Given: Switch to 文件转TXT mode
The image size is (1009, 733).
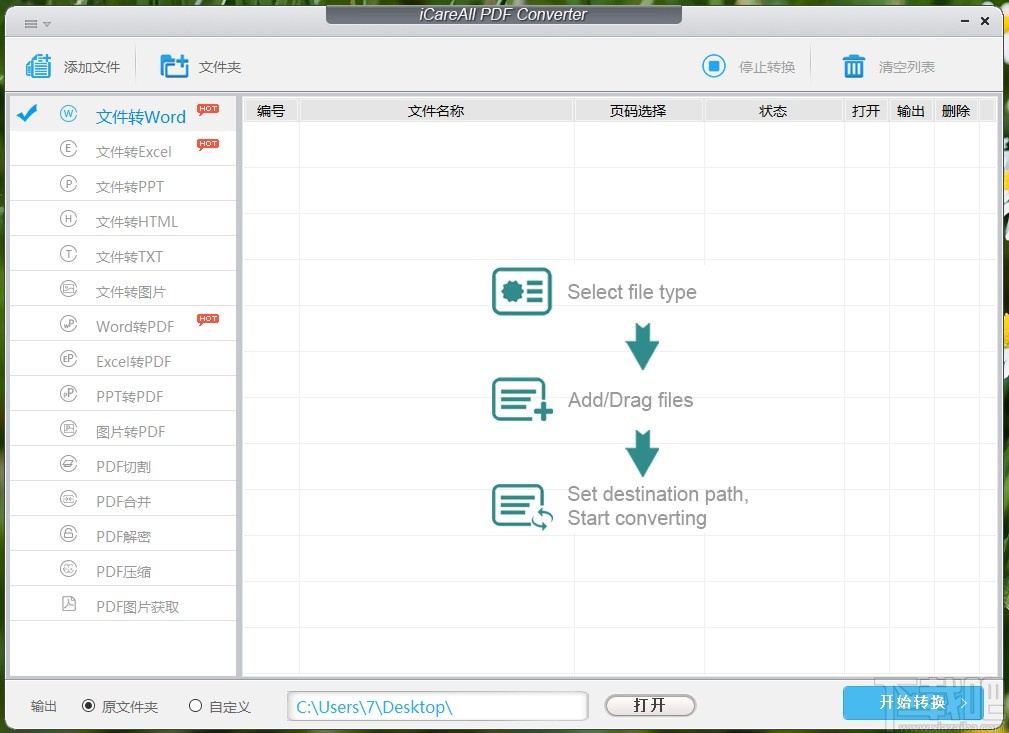Looking at the screenshot, I should pyautogui.click(x=123, y=254).
